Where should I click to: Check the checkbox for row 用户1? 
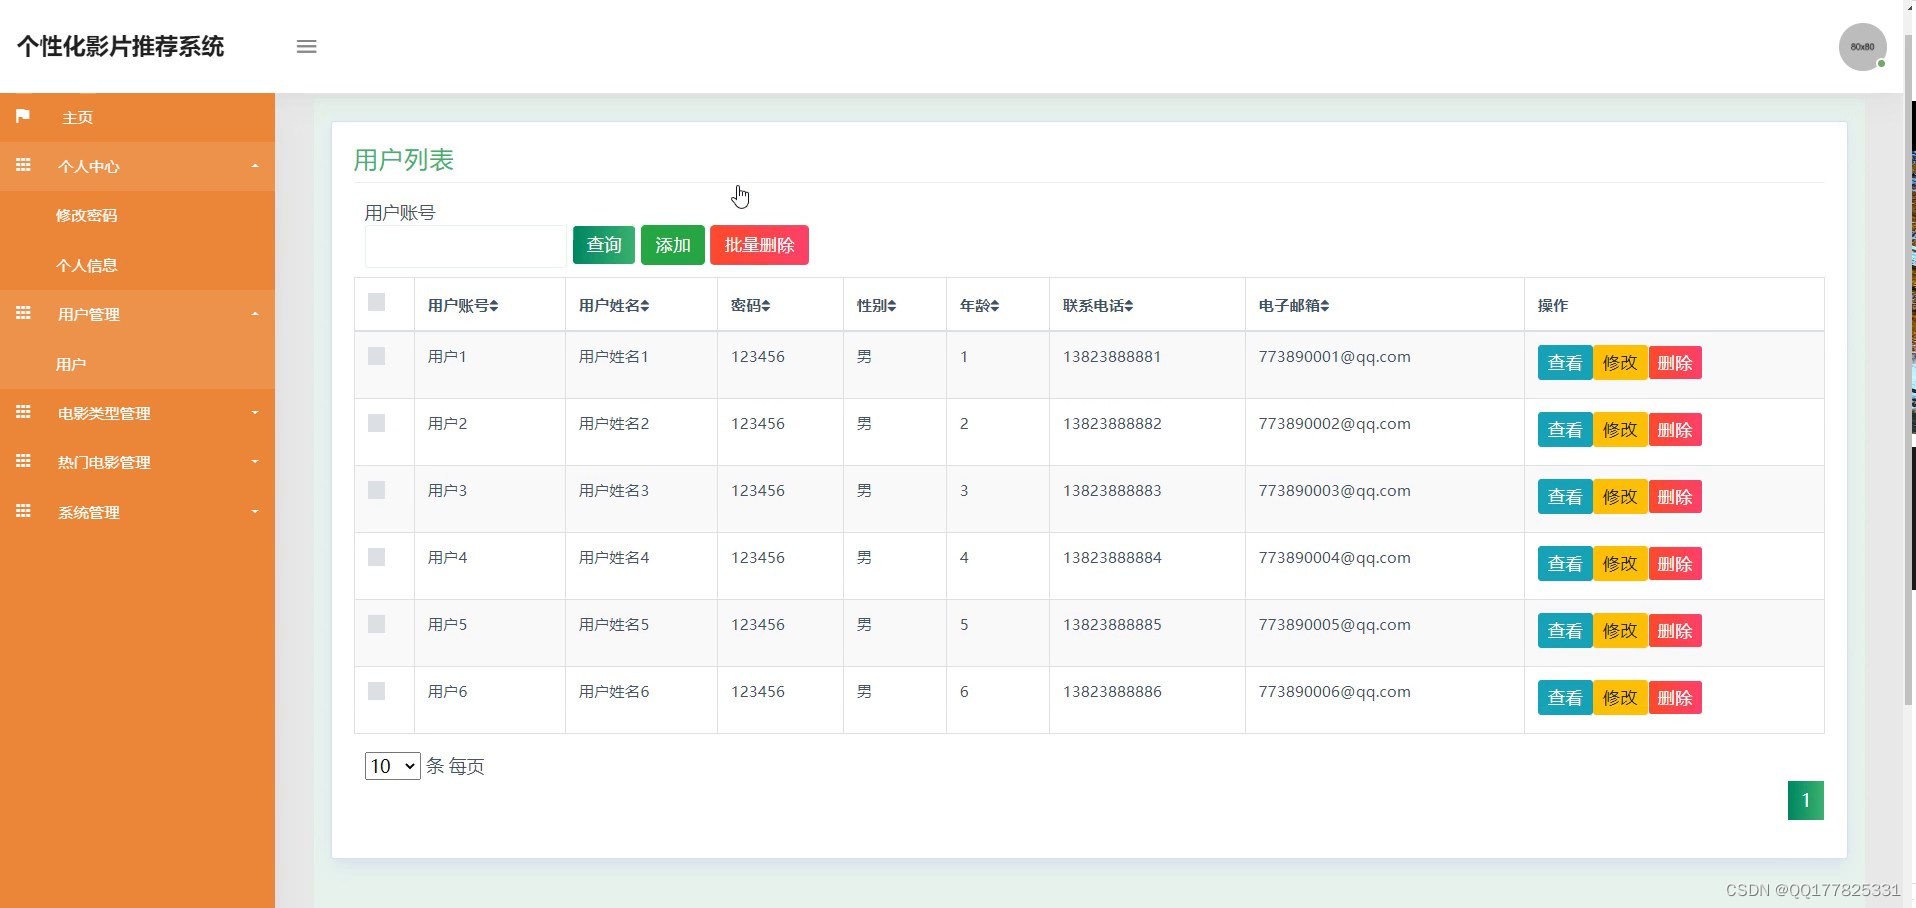(377, 356)
